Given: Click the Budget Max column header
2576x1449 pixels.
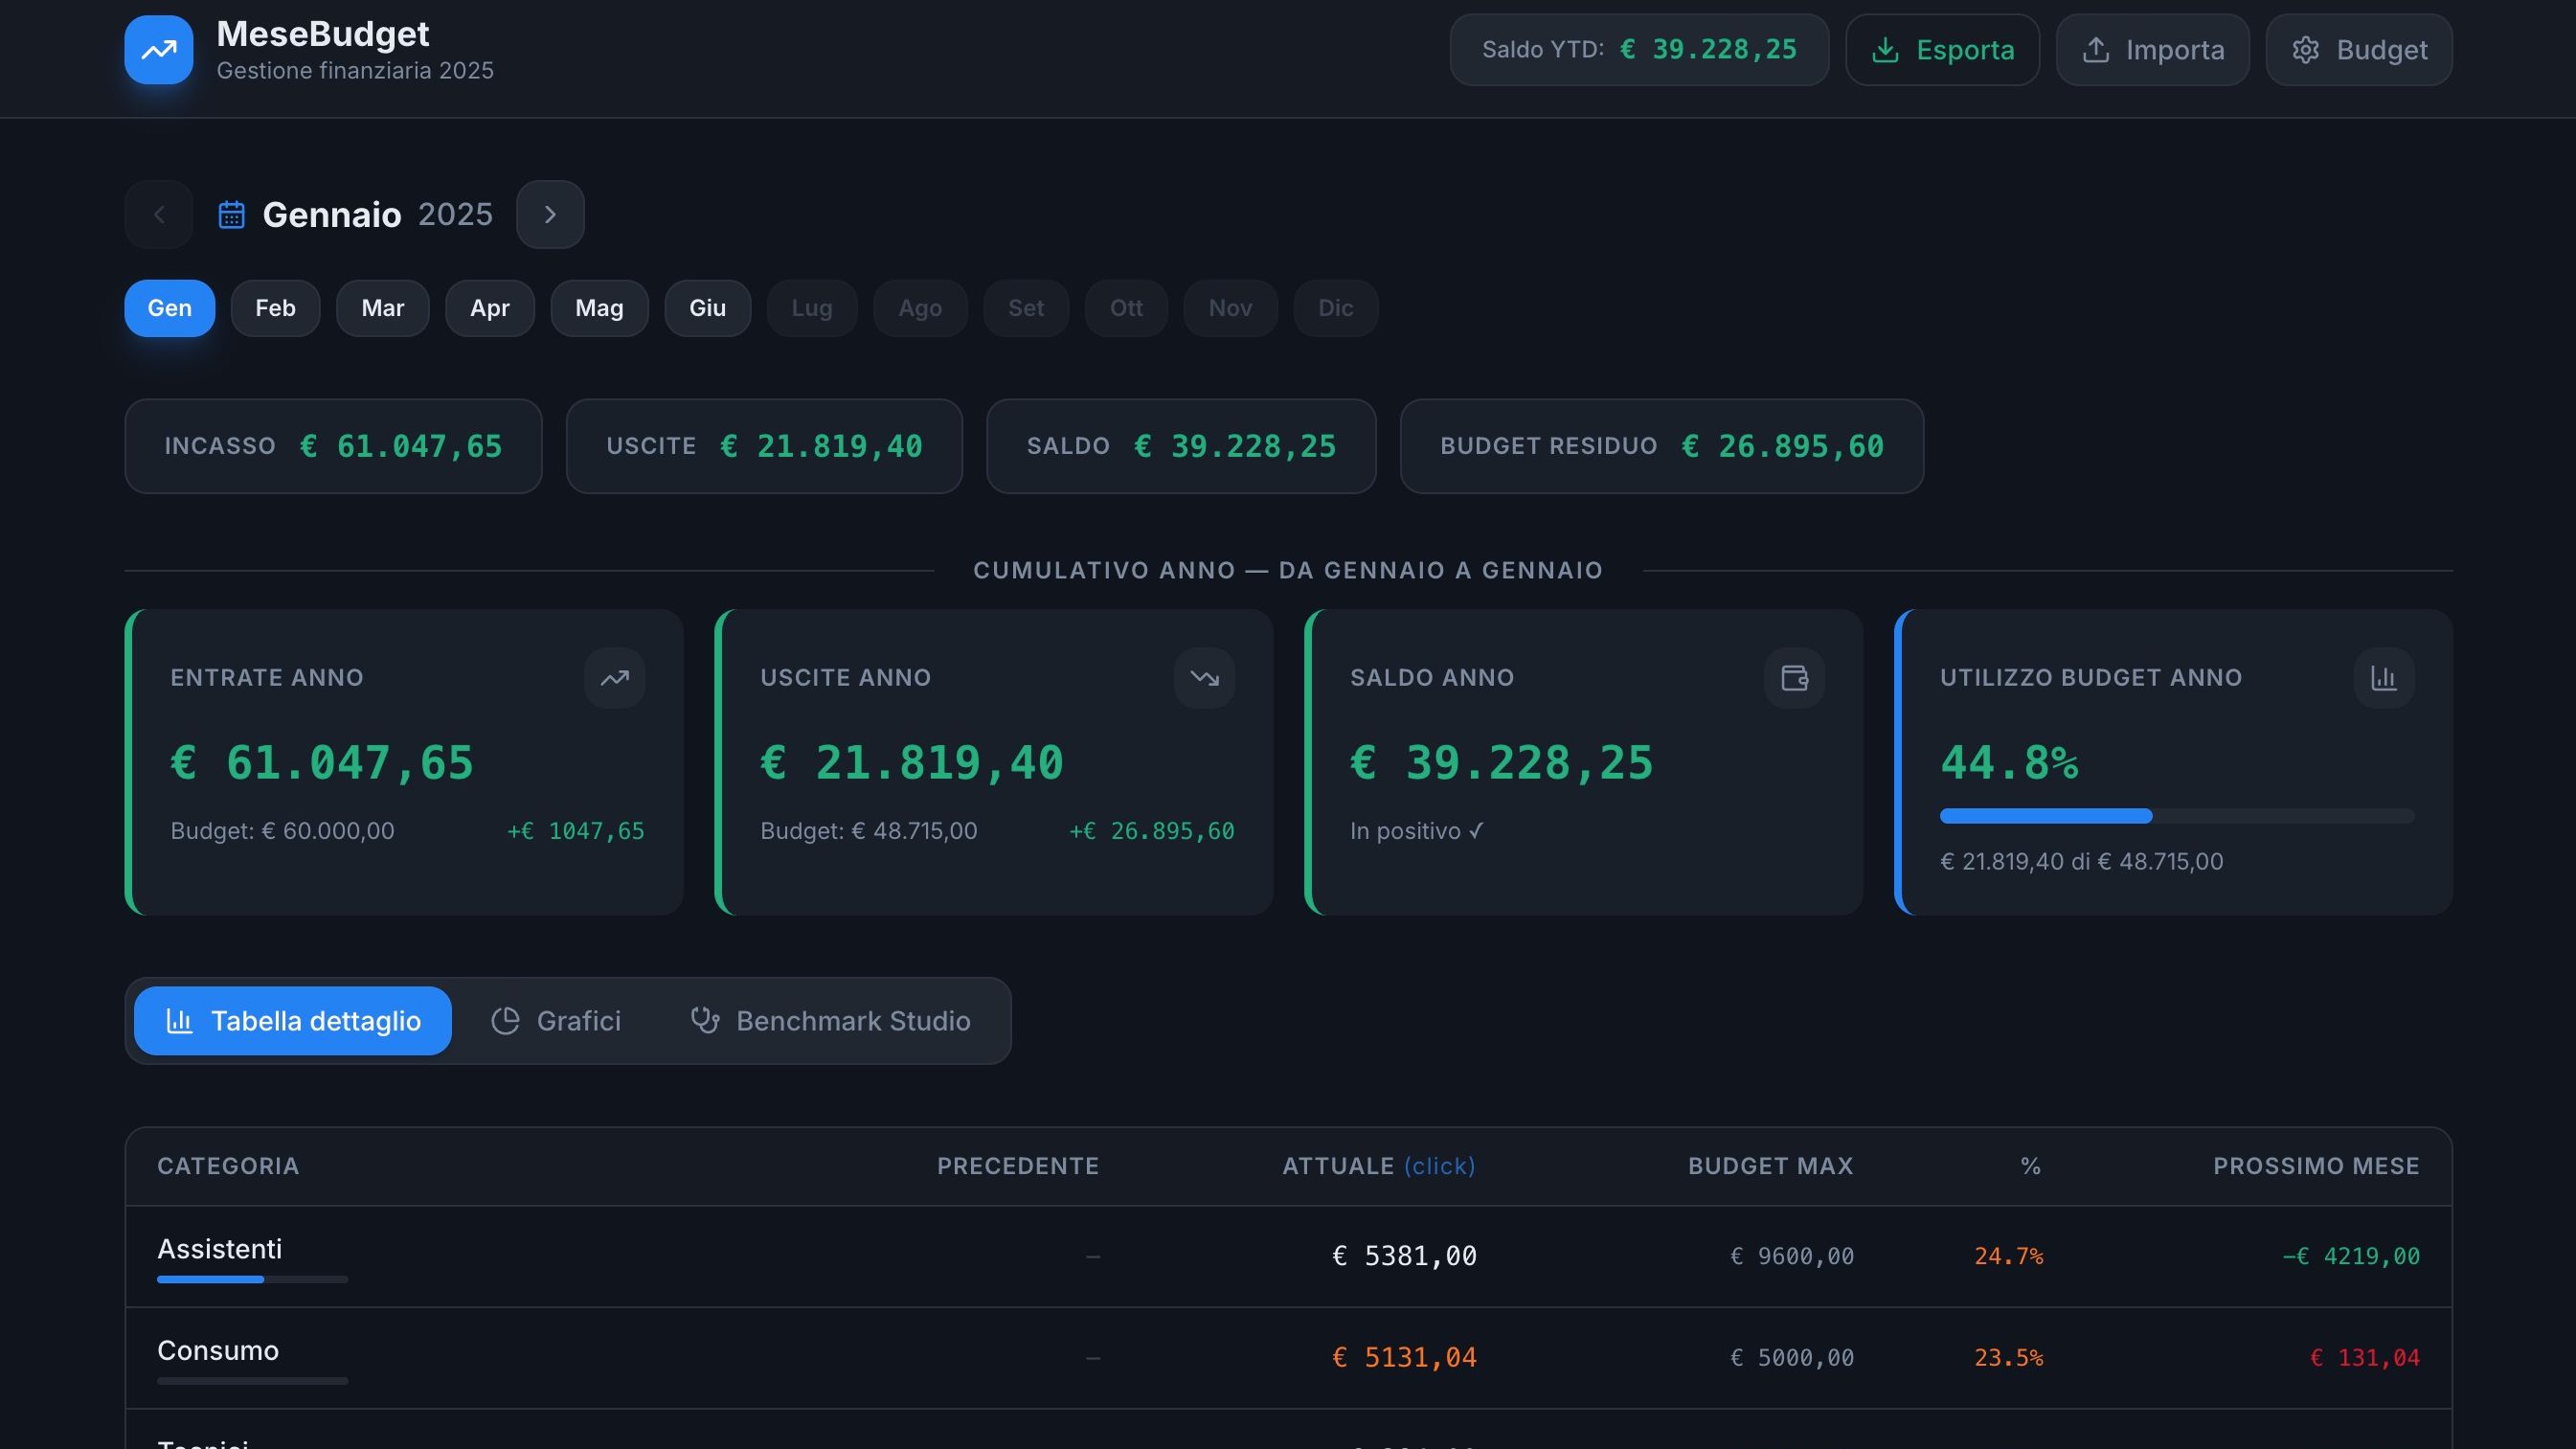Looking at the screenshot, I should tap(1770, 1166).
